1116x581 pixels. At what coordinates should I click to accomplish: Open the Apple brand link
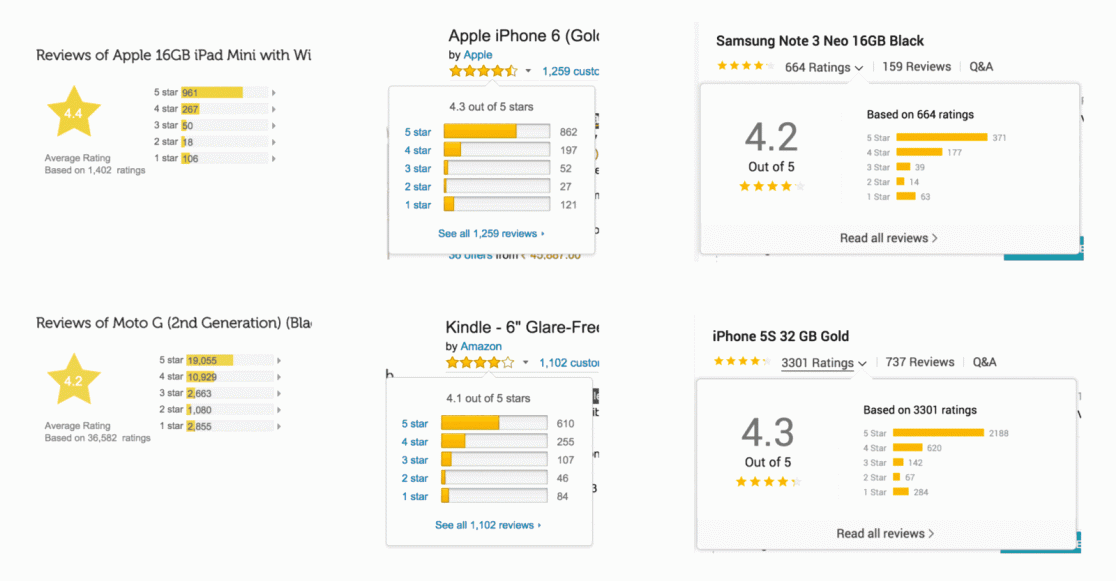[x=478, y=55]
